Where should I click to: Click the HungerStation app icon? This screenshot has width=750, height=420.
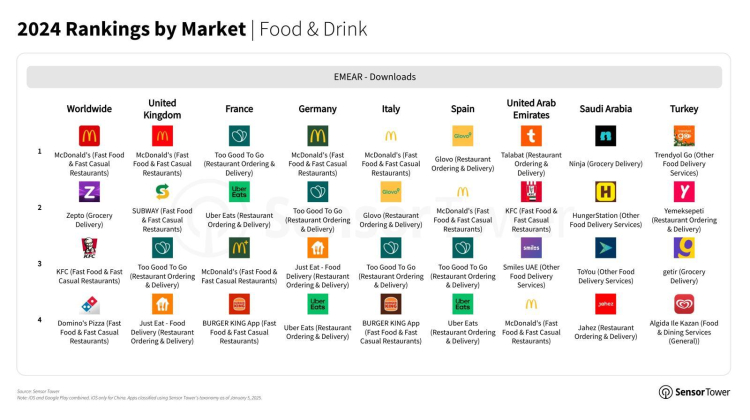606,192
